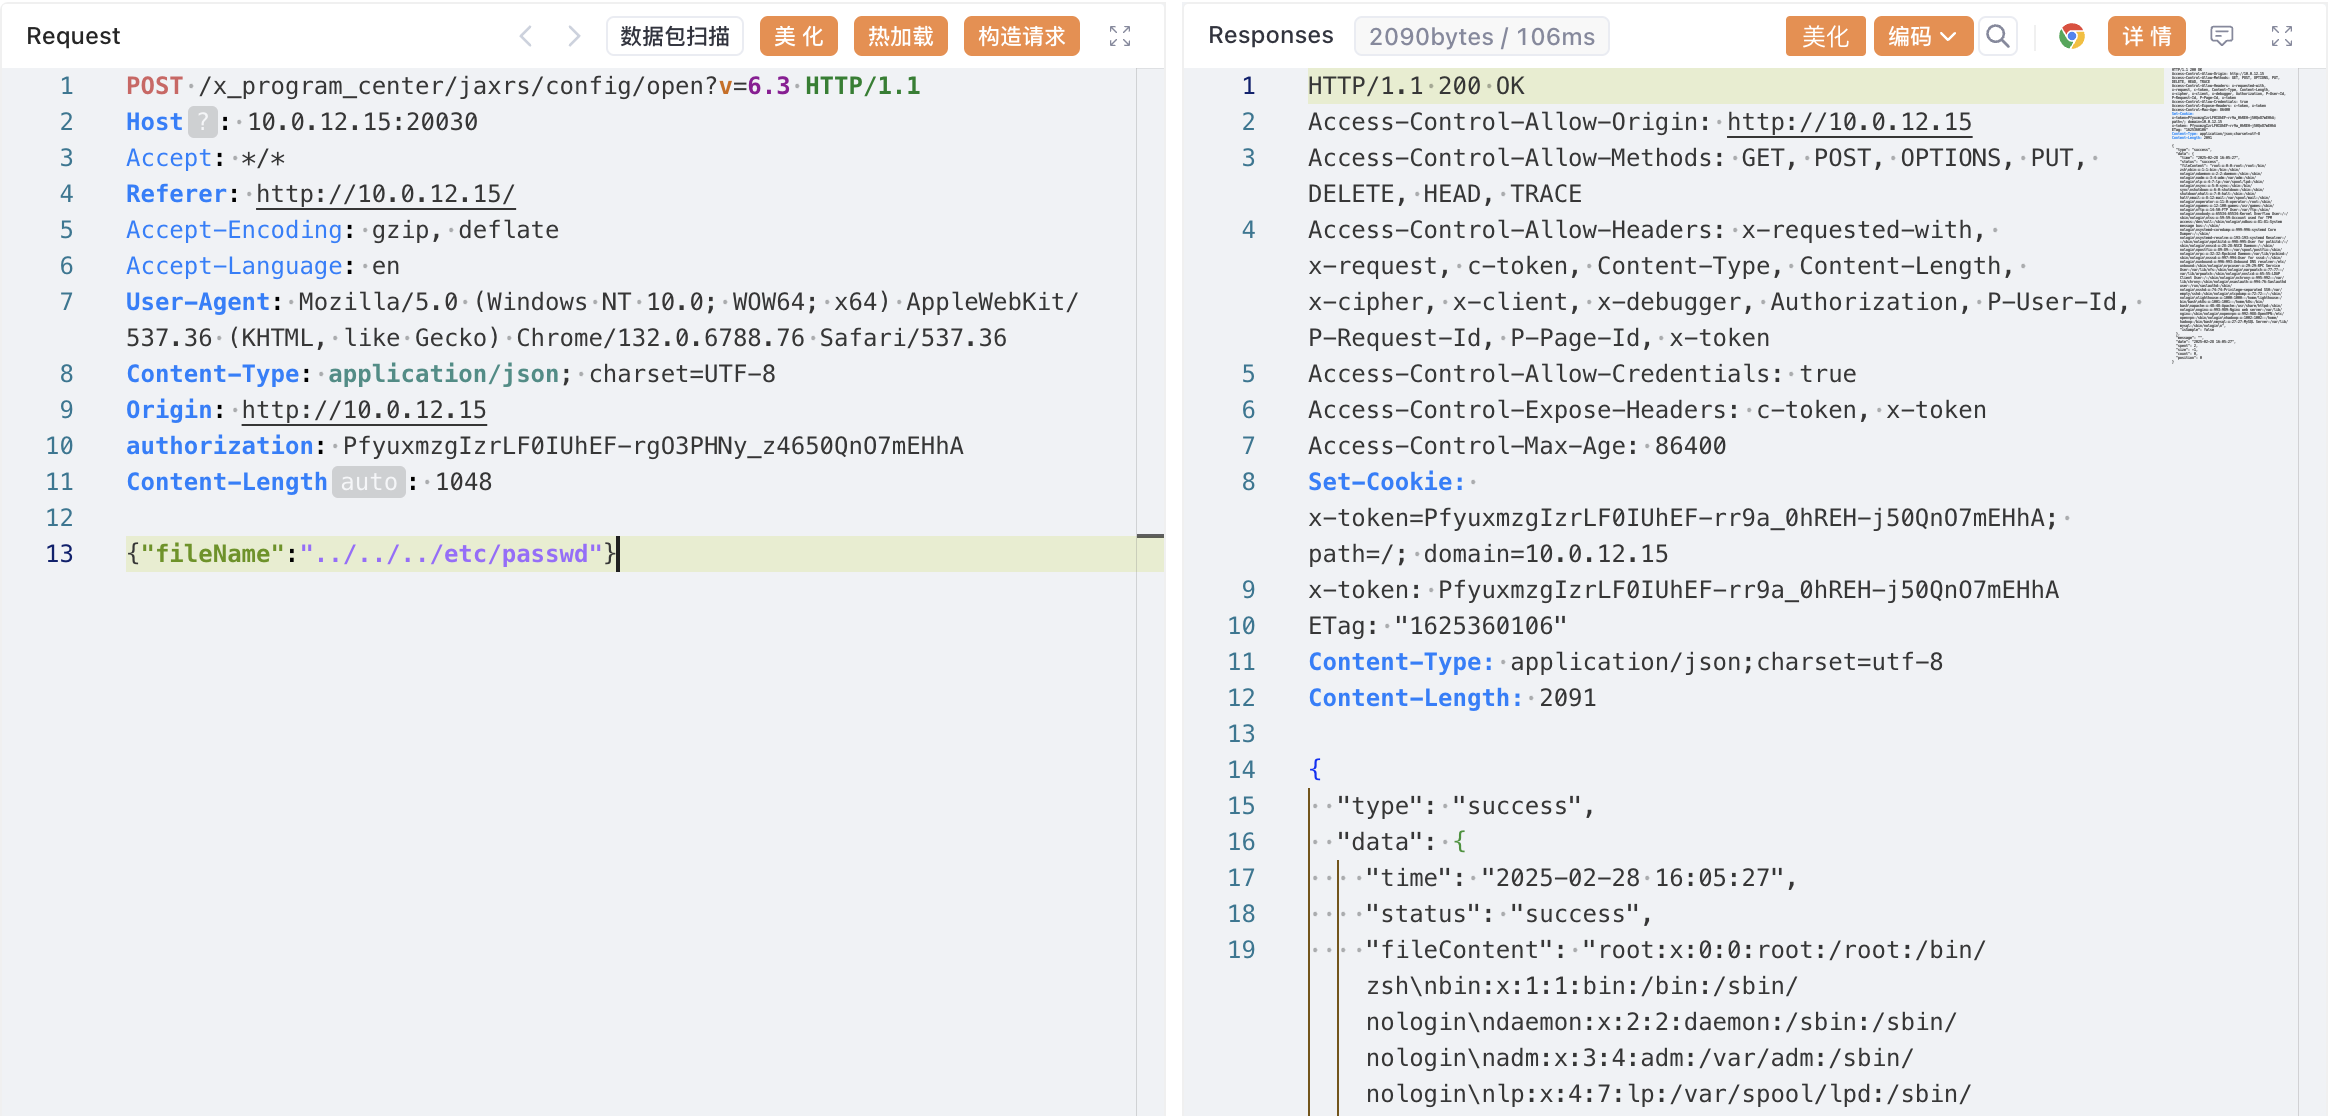Click the Referer URL http://10.0.12.15/
The width and height of the screenshot is (2332, 1116).
click(385, 194)
